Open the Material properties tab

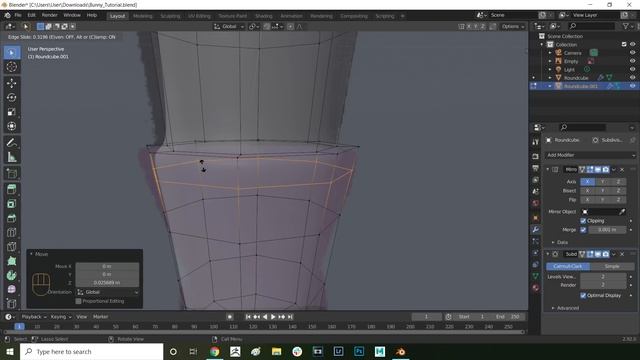(x=536, y=288)
